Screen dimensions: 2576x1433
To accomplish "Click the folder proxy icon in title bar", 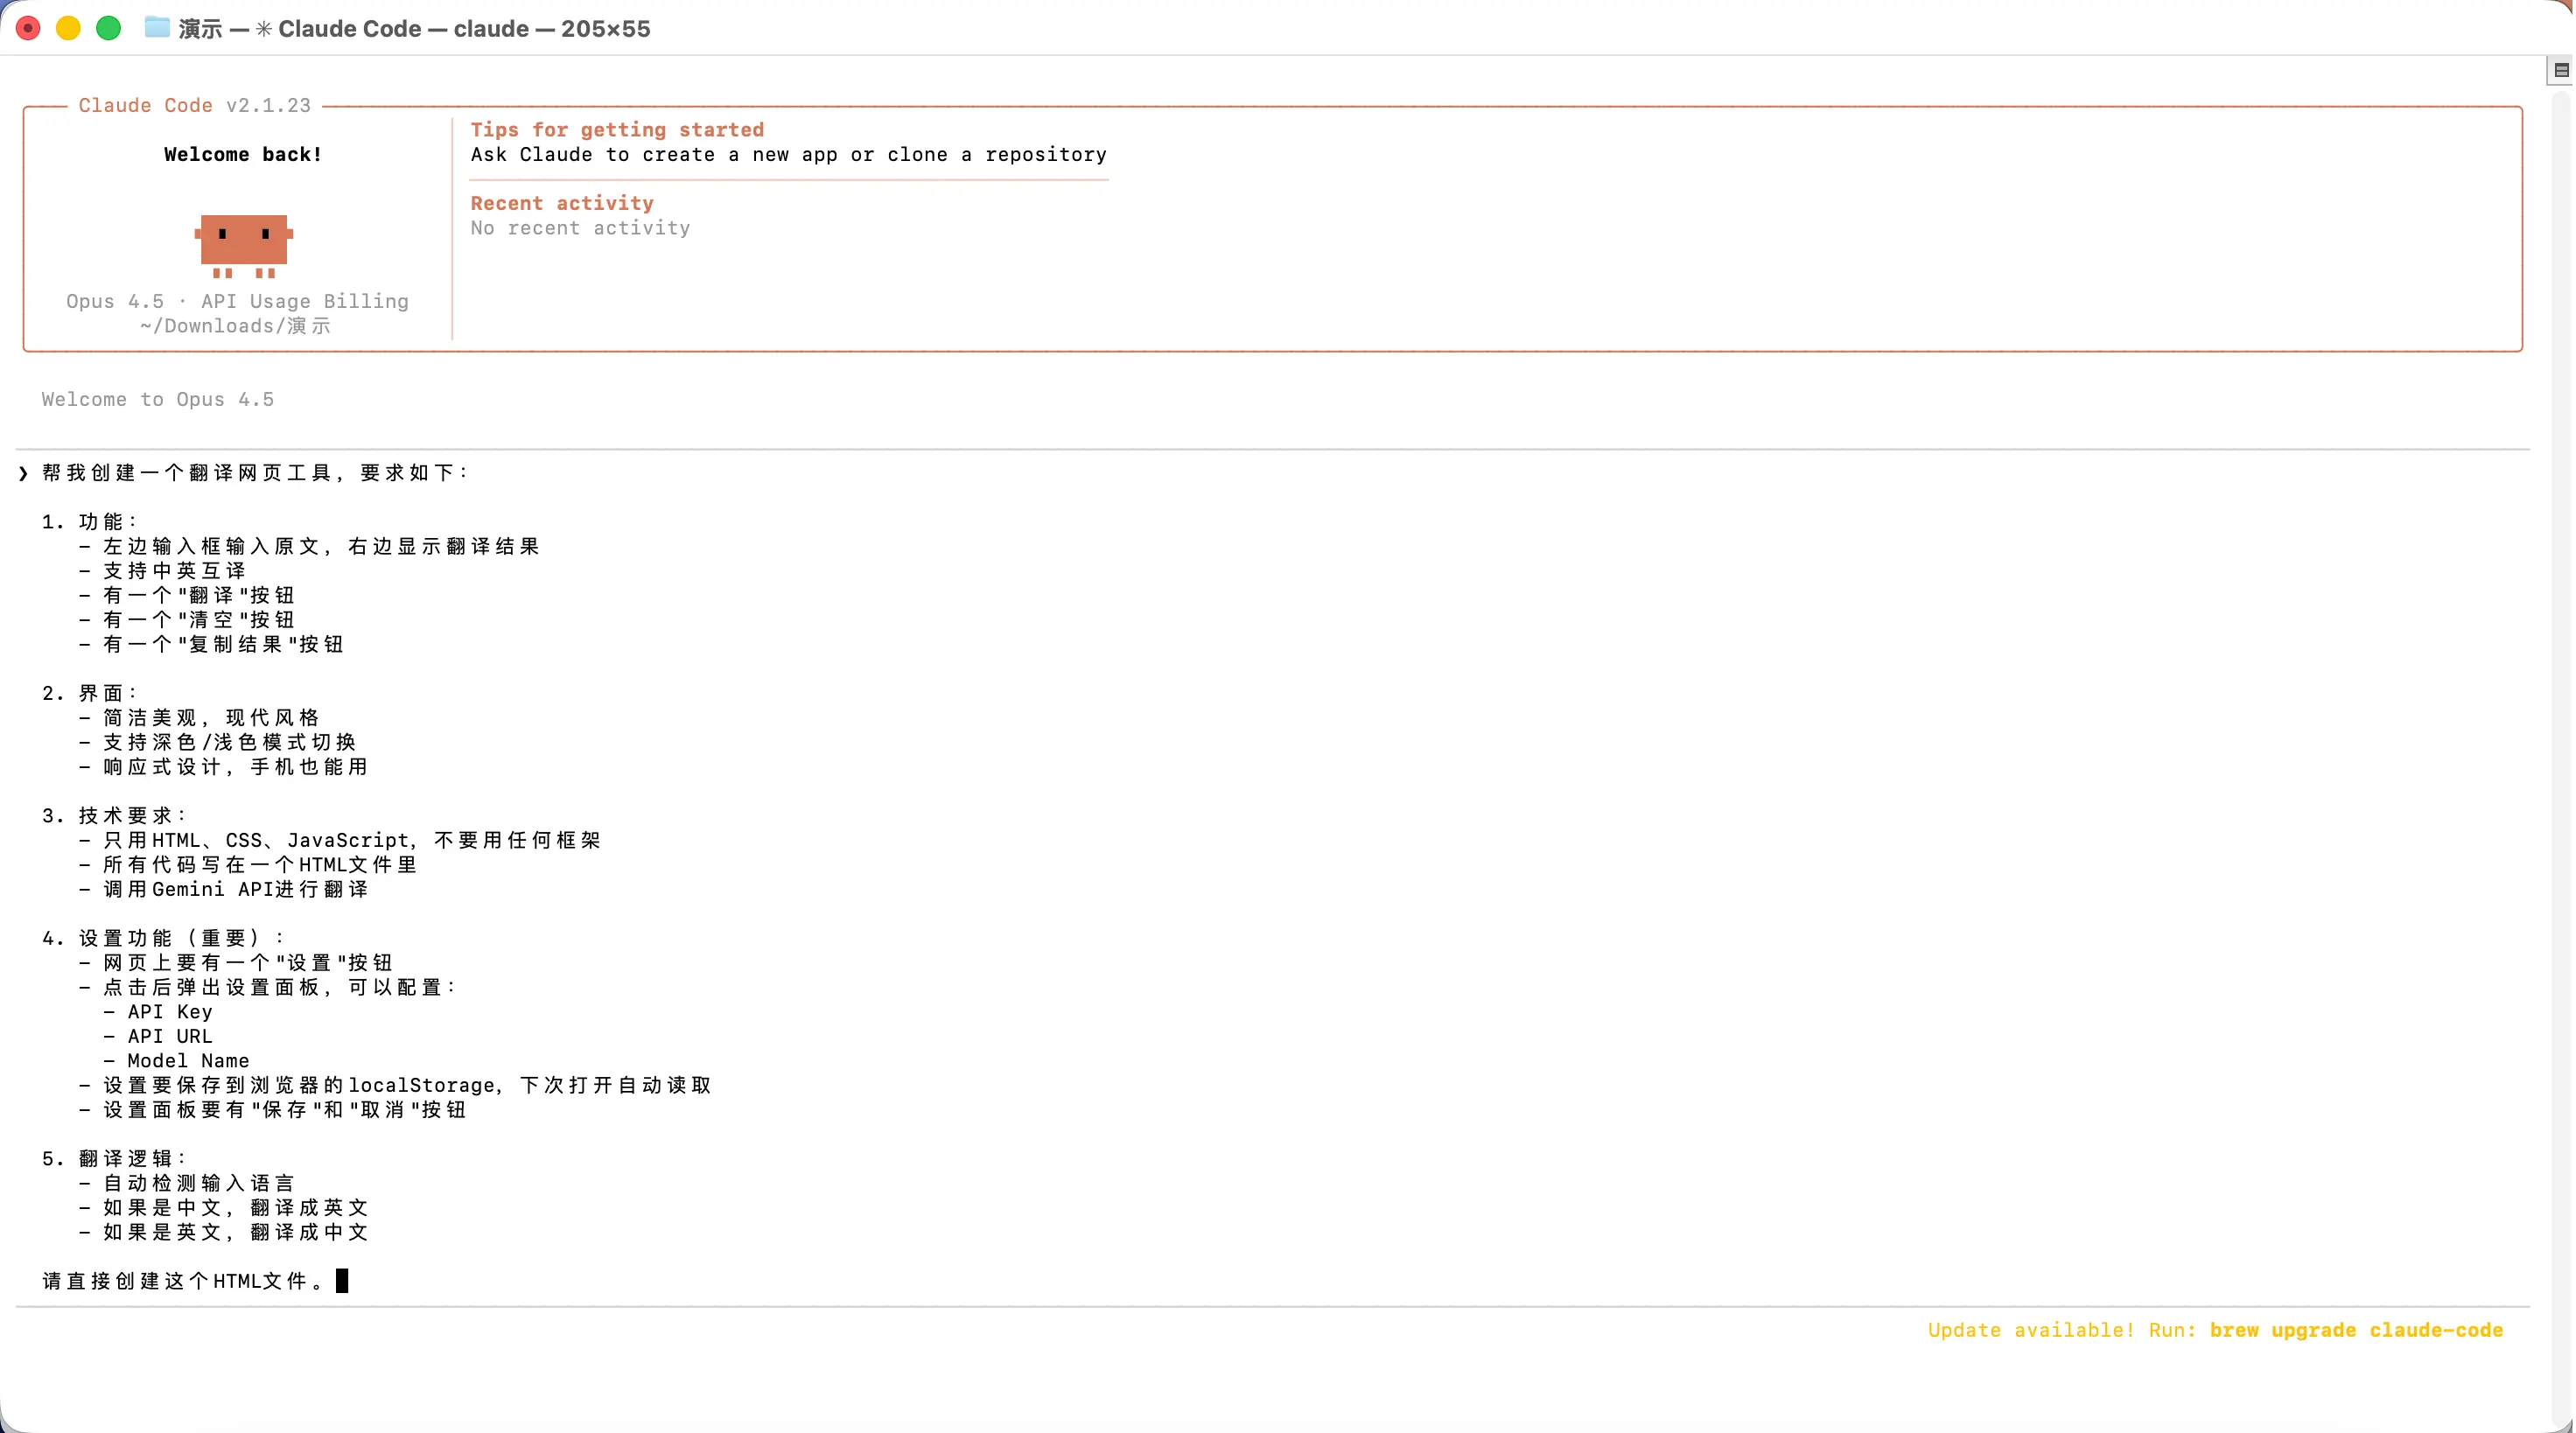I will tap(157, 28).
